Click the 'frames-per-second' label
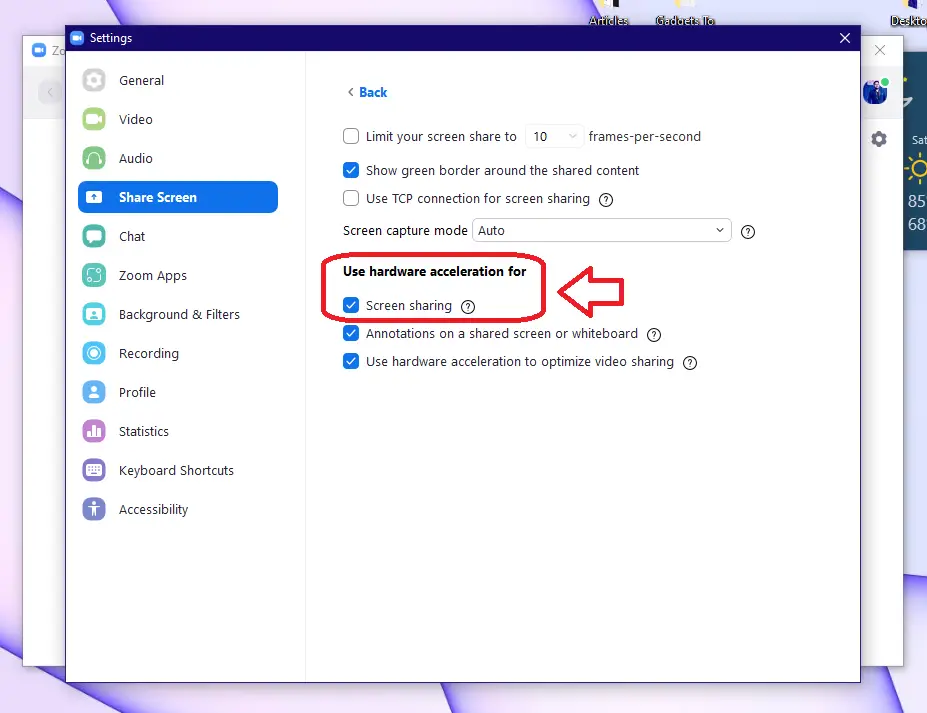The width and height of the screenshot is (927, 713). click(644, 137)
